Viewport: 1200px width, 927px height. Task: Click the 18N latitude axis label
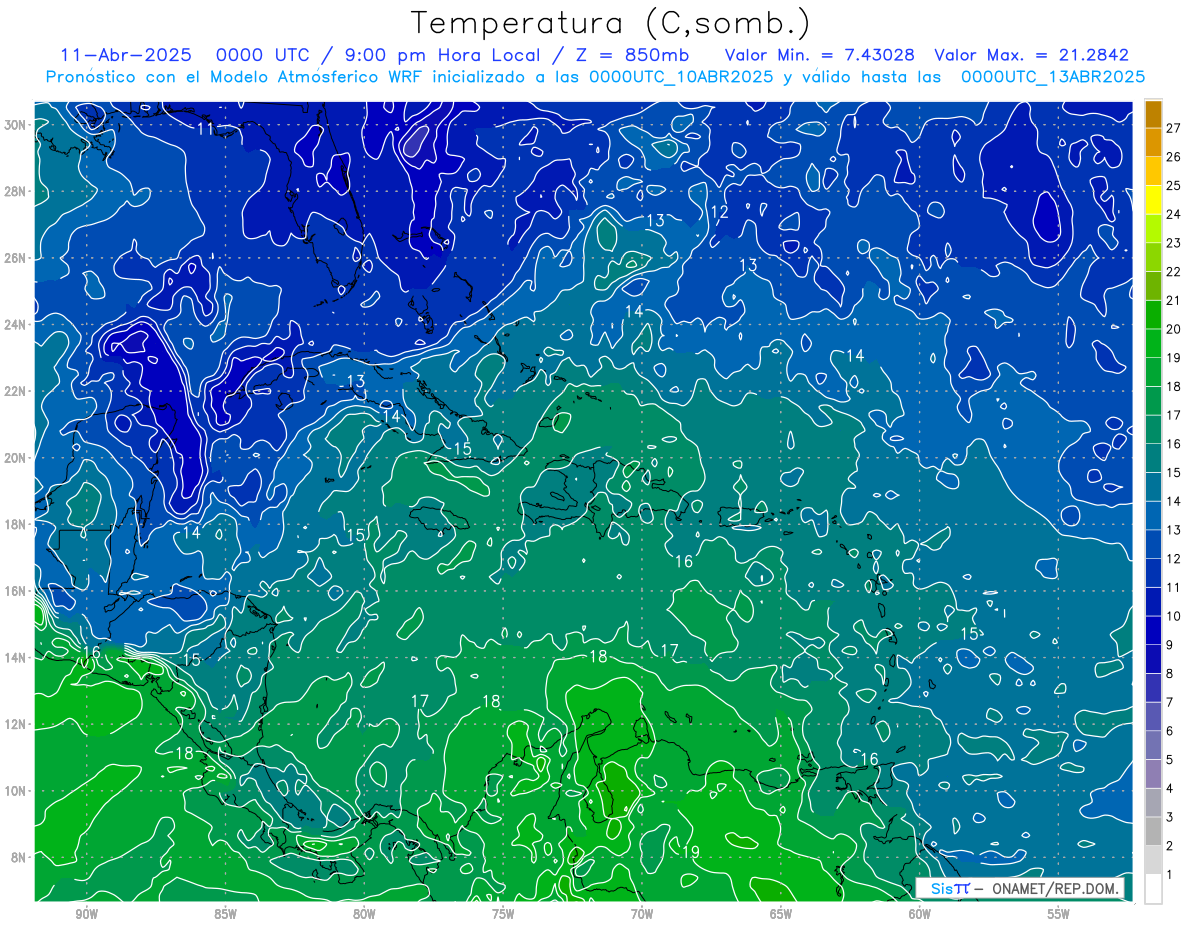click(x=15, y=524)
